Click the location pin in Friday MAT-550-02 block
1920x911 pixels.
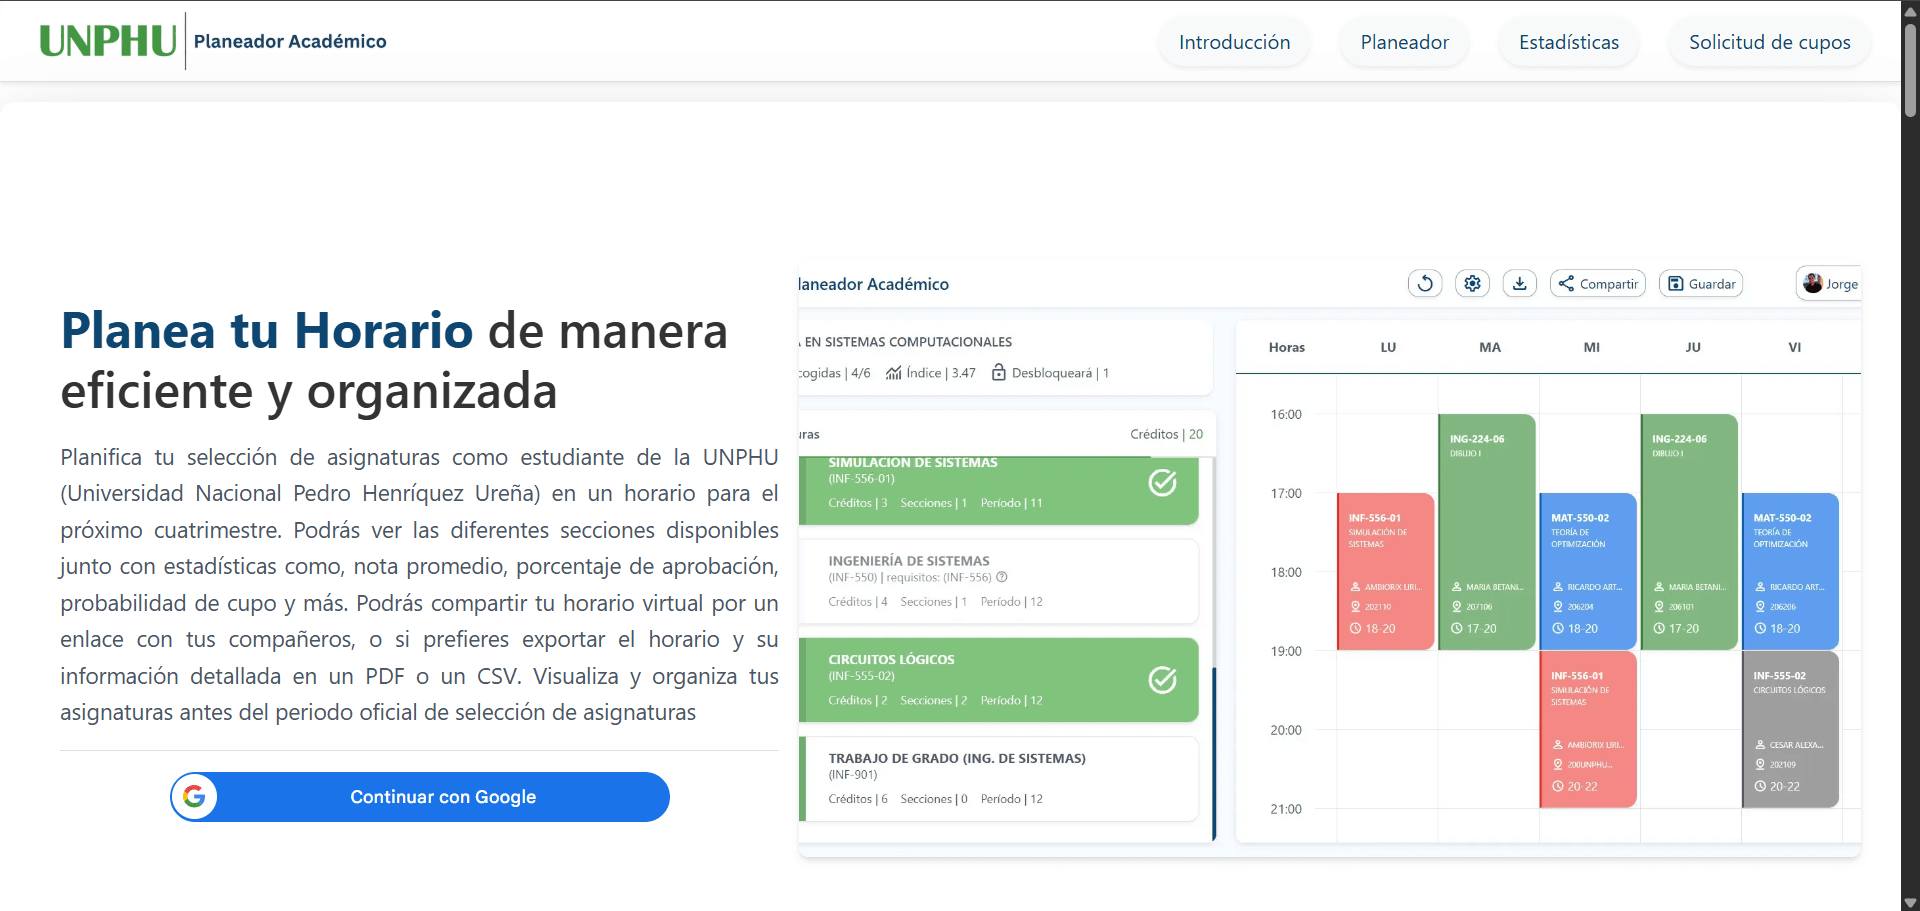[x=1760, y=607]
